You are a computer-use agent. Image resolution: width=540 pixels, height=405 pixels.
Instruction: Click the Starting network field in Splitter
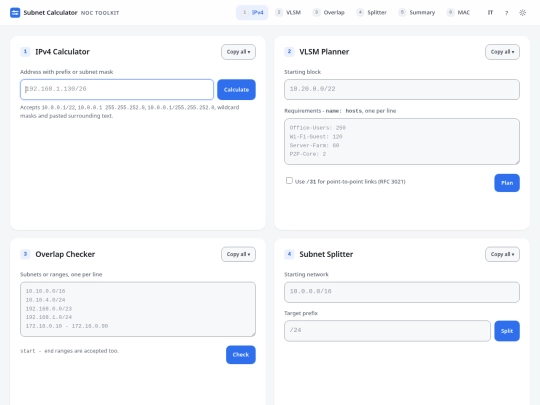tap(402, 292)
